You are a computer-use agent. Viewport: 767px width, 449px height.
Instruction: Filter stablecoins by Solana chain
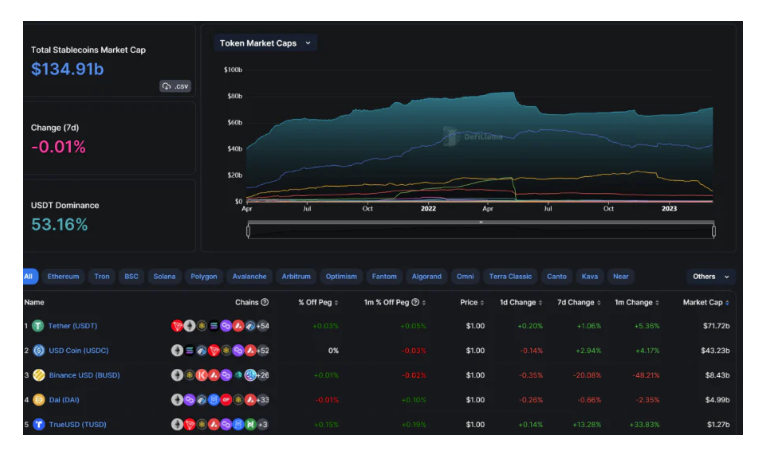pos(164,276)
